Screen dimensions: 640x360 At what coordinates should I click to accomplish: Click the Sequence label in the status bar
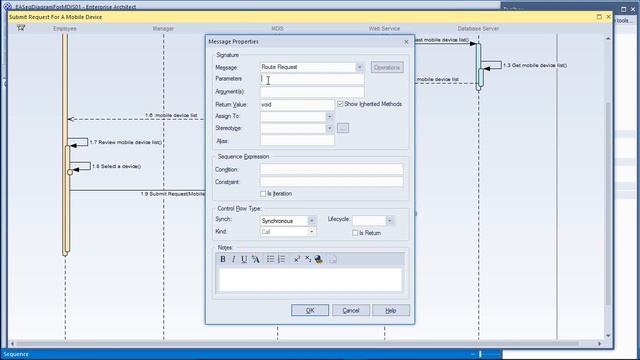pyautogui.click(x=16, y=354)
